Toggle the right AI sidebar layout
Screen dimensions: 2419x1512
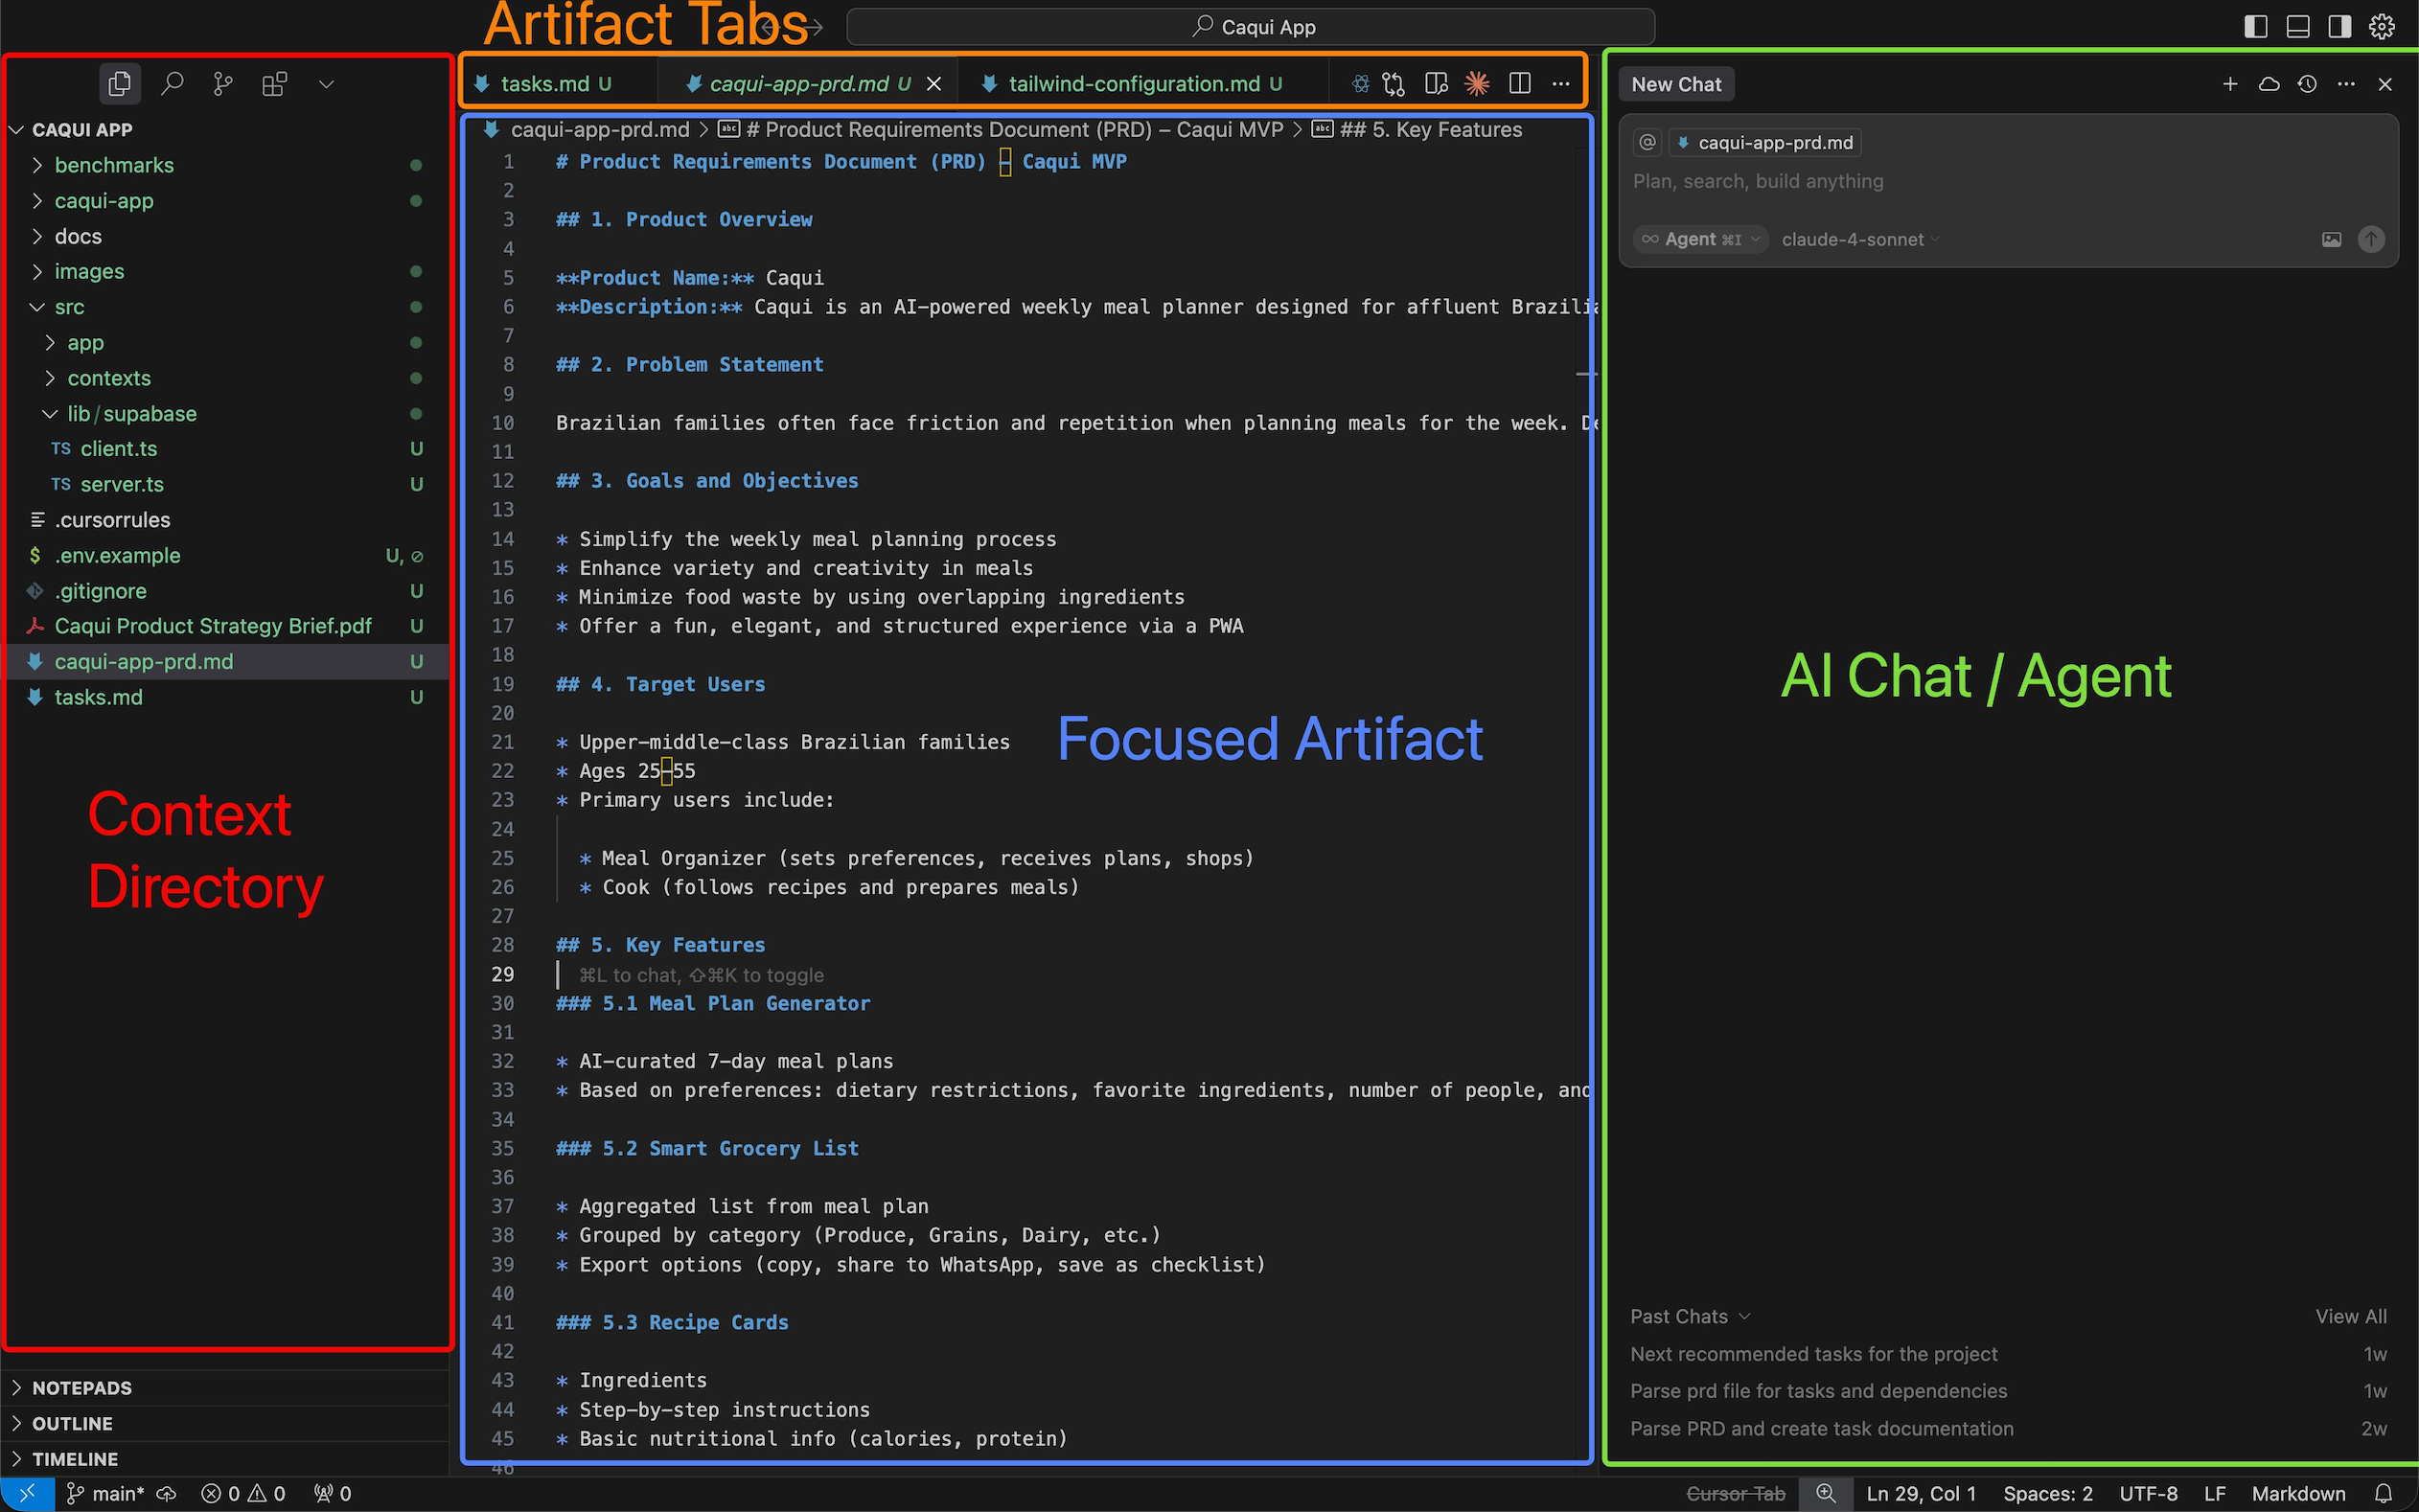tap(2340, 27)
